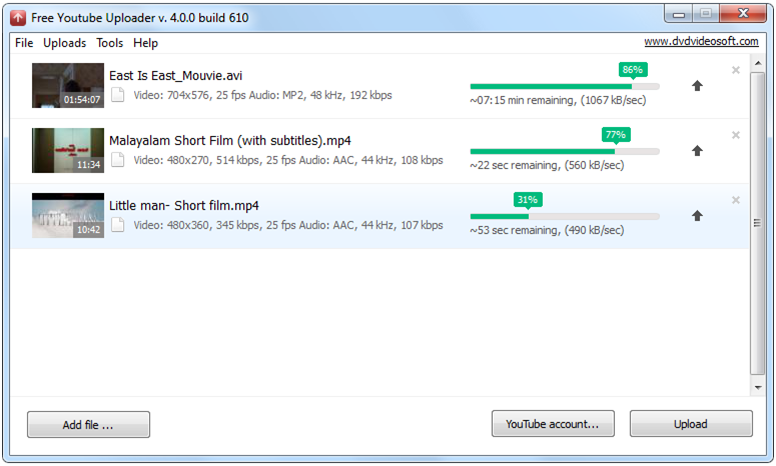Click the Video: 704x576 details line

pos(262,95)
